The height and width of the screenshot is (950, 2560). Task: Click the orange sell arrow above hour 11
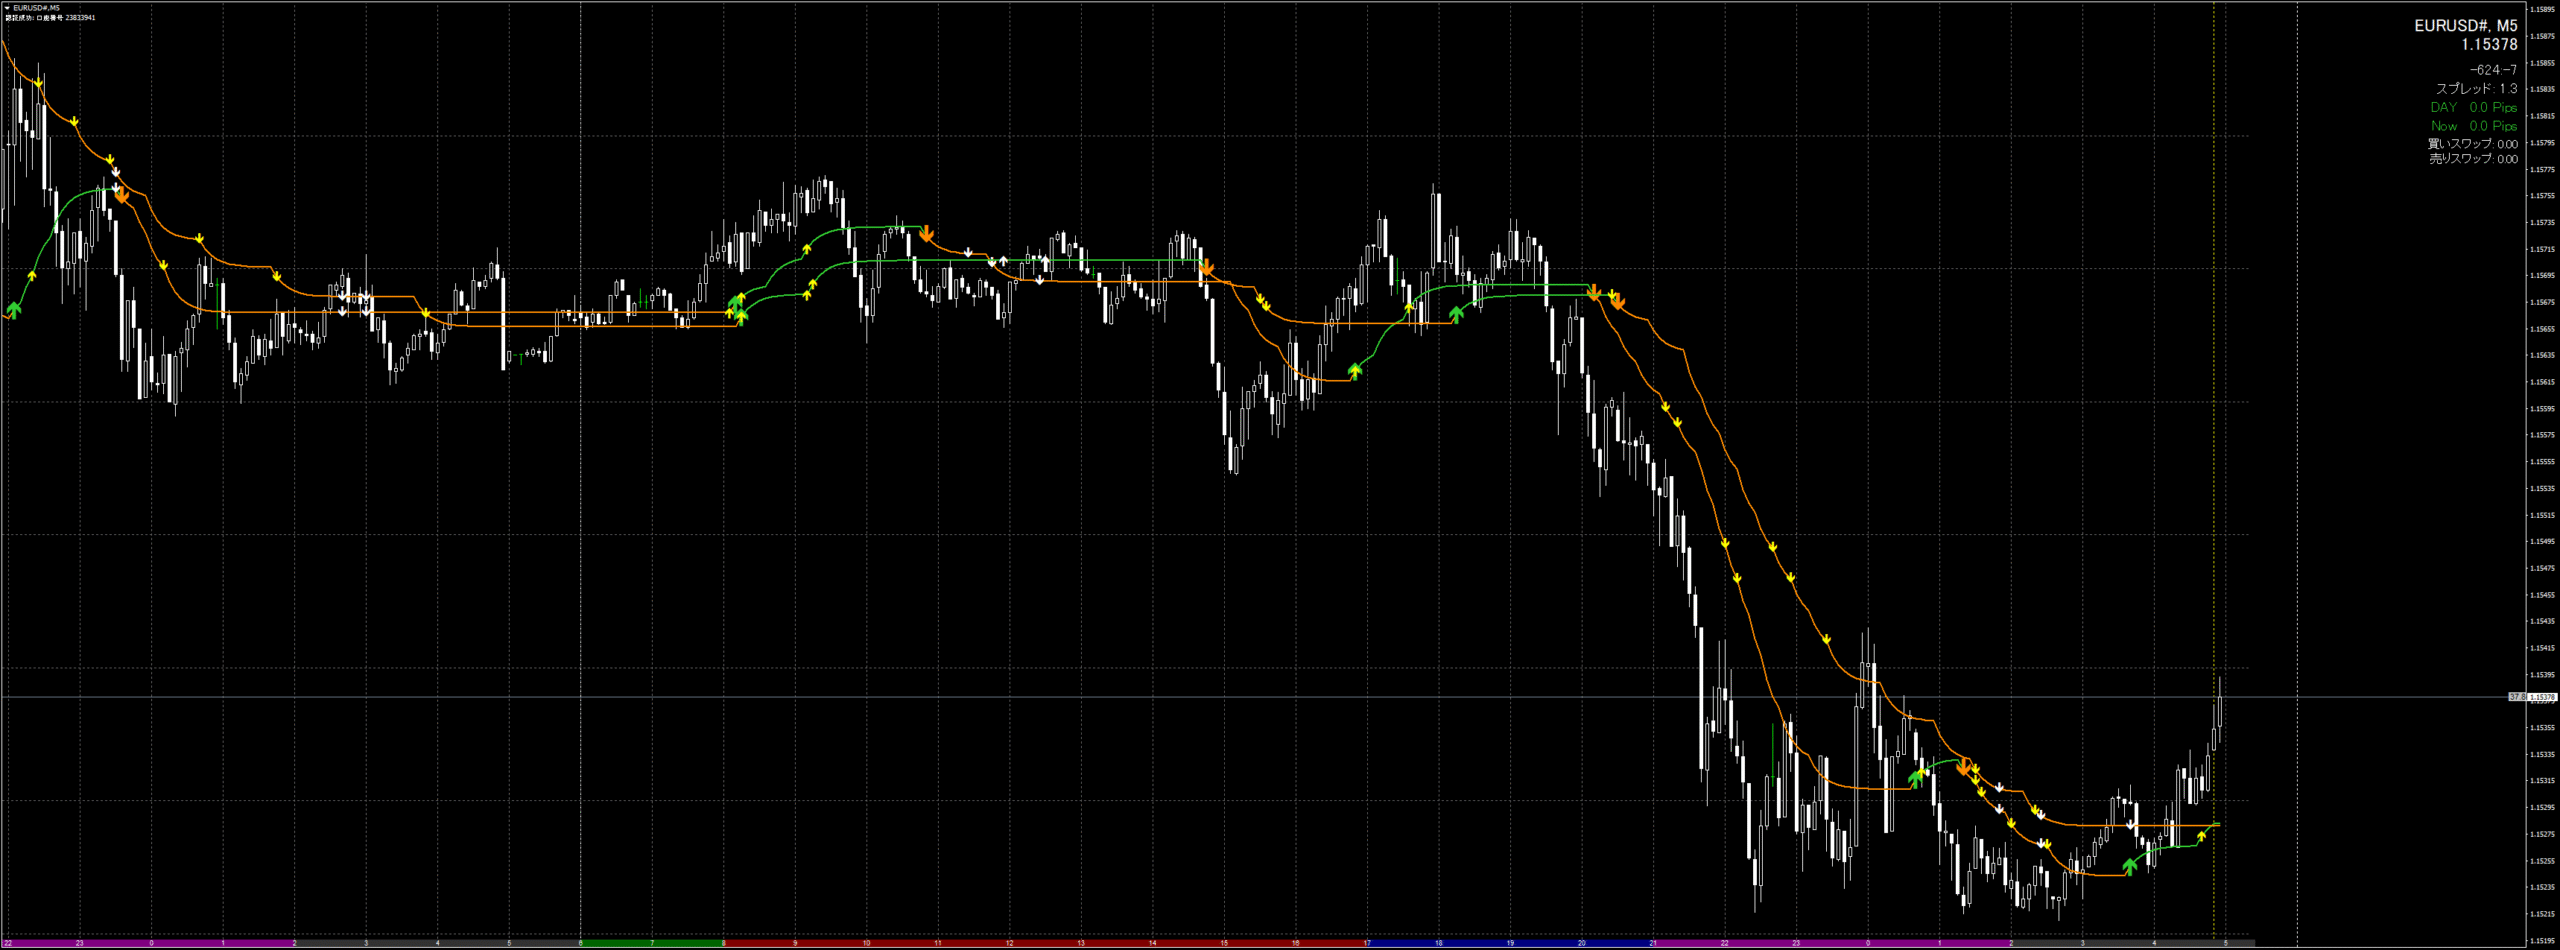(927, 234)
